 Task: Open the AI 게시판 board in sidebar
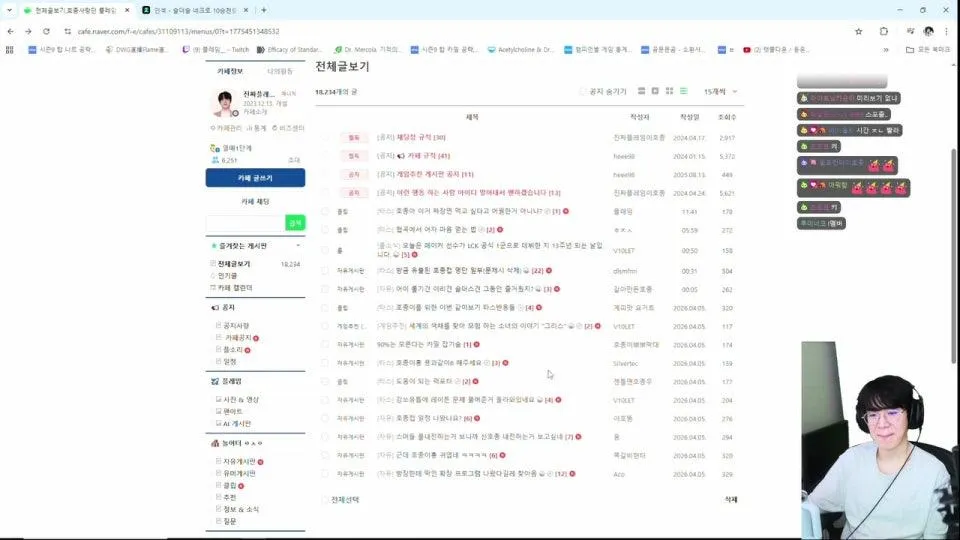point(237,424)
